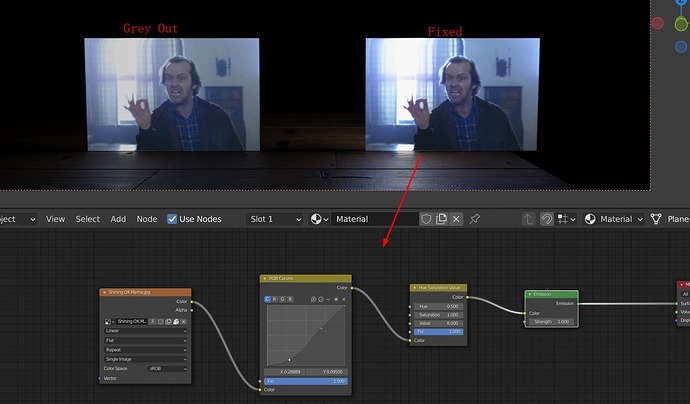690x404 pixels.
Task: Click the material name field
Action: coord(374,219)
